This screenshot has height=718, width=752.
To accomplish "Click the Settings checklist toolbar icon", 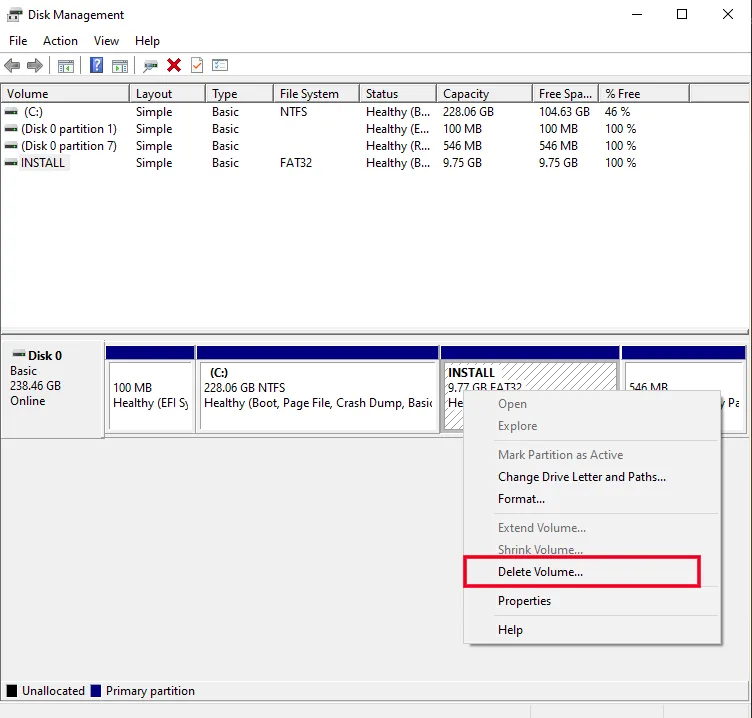I will pos(220,66).
